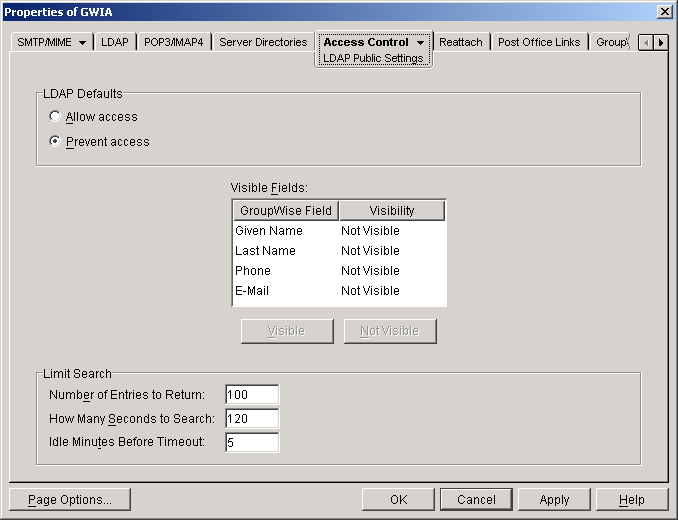The image size is (678, 520).
Task: Switch to the Post Office Links tab
Action: pyautogui.click(x=539, y=42)
